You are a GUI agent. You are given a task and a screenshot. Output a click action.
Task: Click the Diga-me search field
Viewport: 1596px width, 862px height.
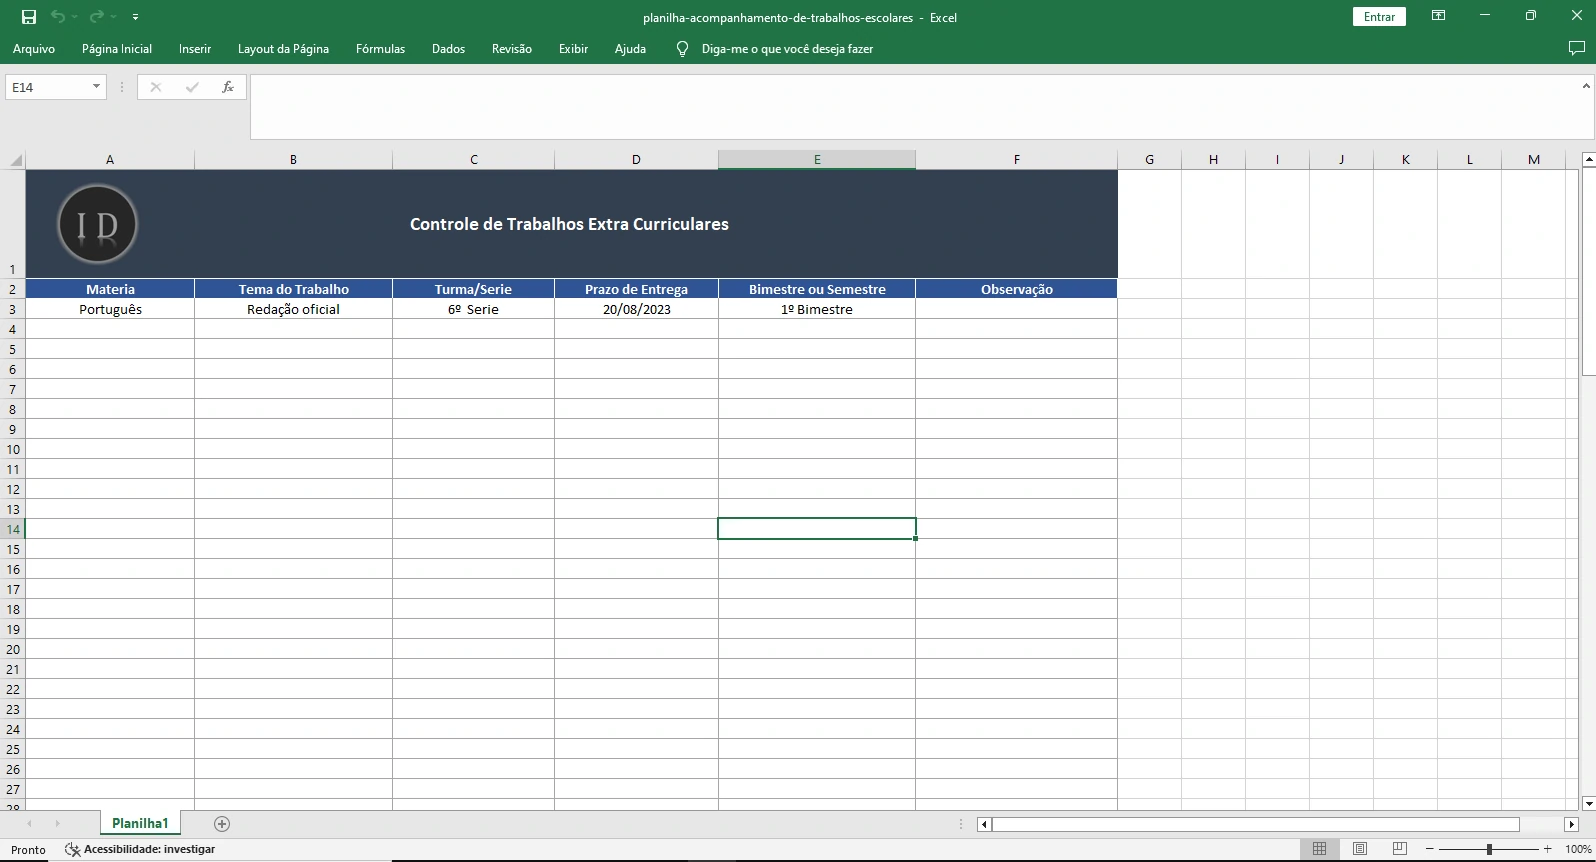tap(787, 49)
